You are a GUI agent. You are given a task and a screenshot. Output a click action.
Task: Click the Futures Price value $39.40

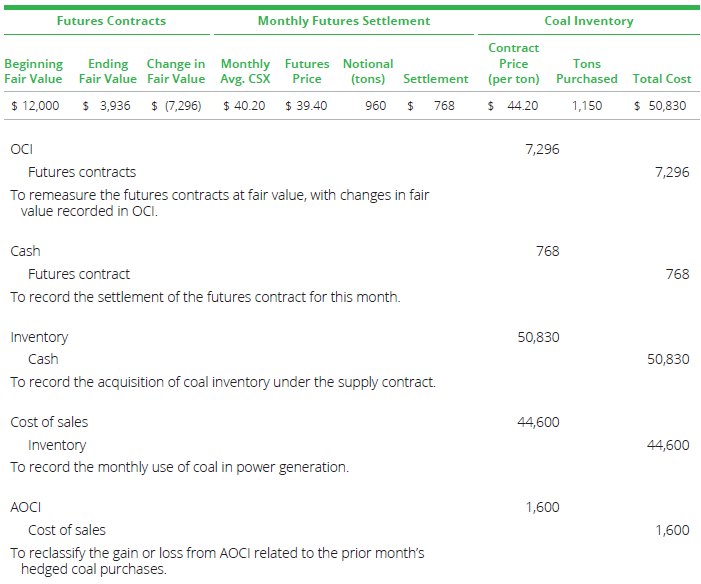pyautogui.click(x=306, y=105)
